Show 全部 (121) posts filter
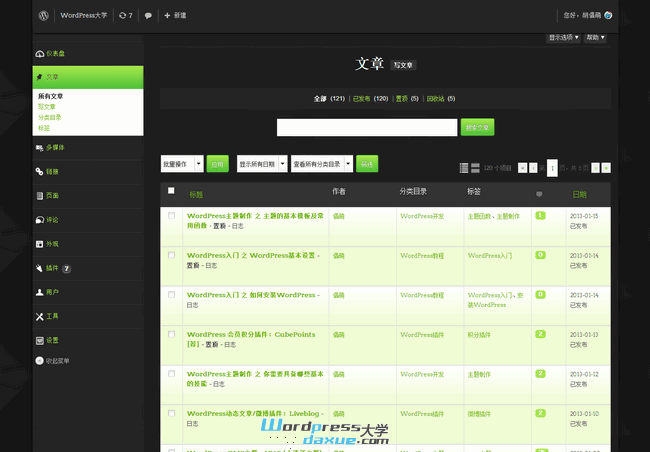Viewport: 650px width, 452px height. pyautogui.click(x=329, y=99)
